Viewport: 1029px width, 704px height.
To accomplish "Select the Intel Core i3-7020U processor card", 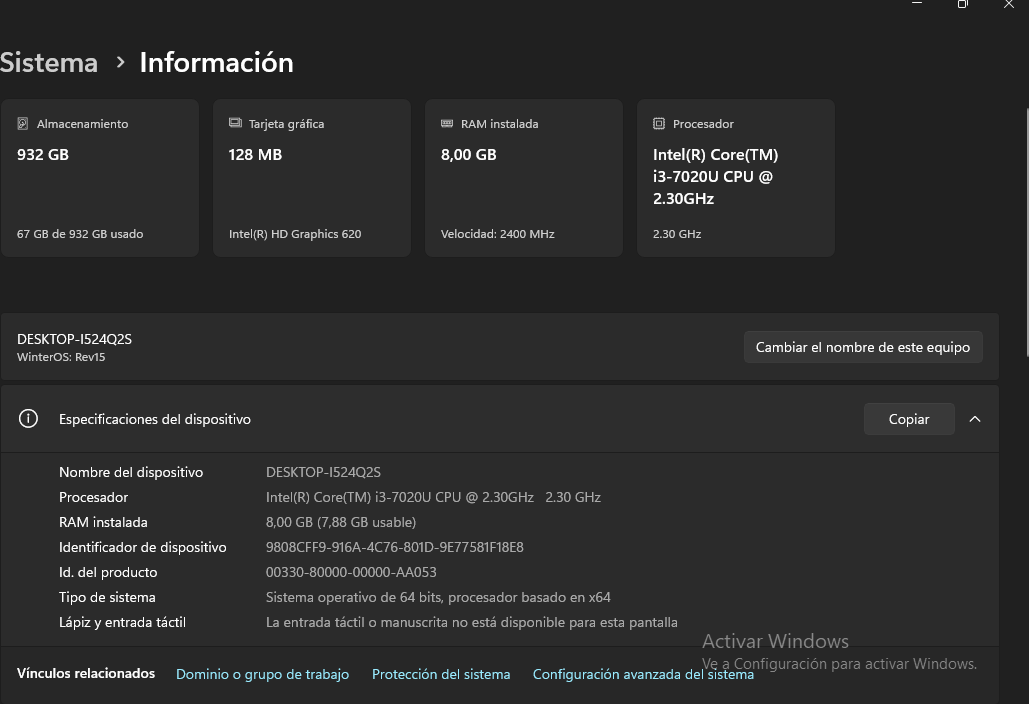I will [x=736, y=178].
